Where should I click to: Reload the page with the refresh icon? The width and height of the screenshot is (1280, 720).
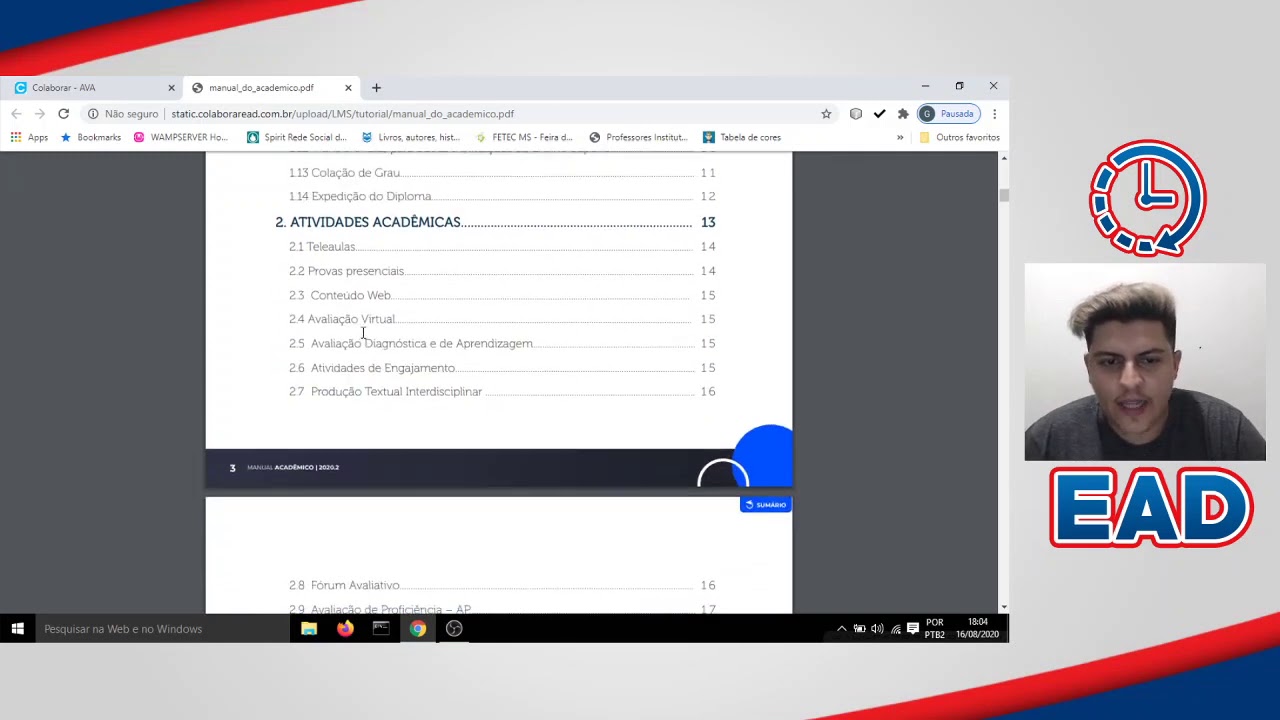pos(63,114)
